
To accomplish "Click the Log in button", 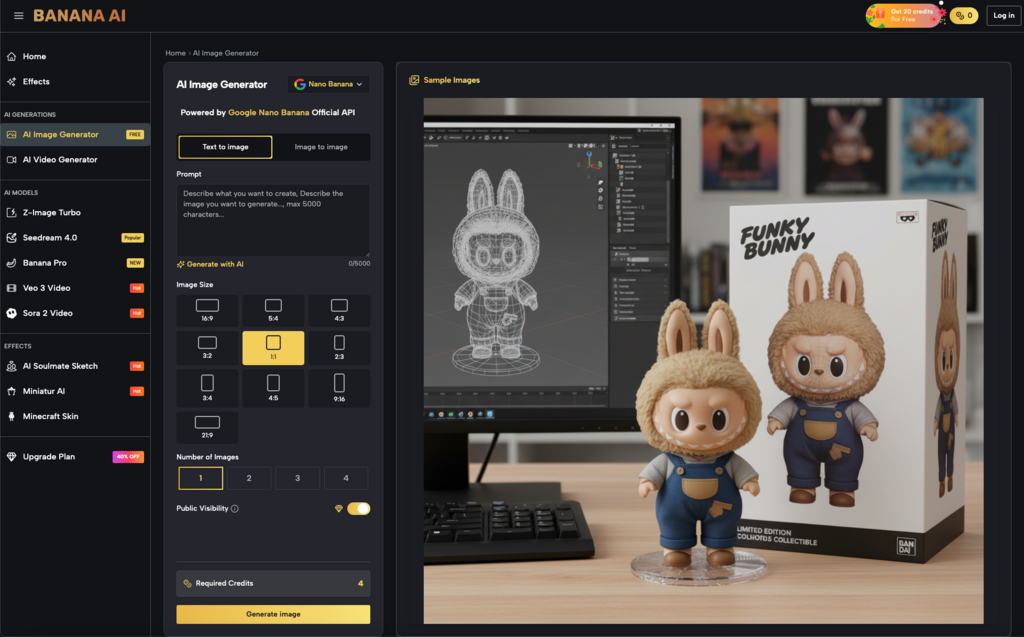I will [x=1002, y=15].
